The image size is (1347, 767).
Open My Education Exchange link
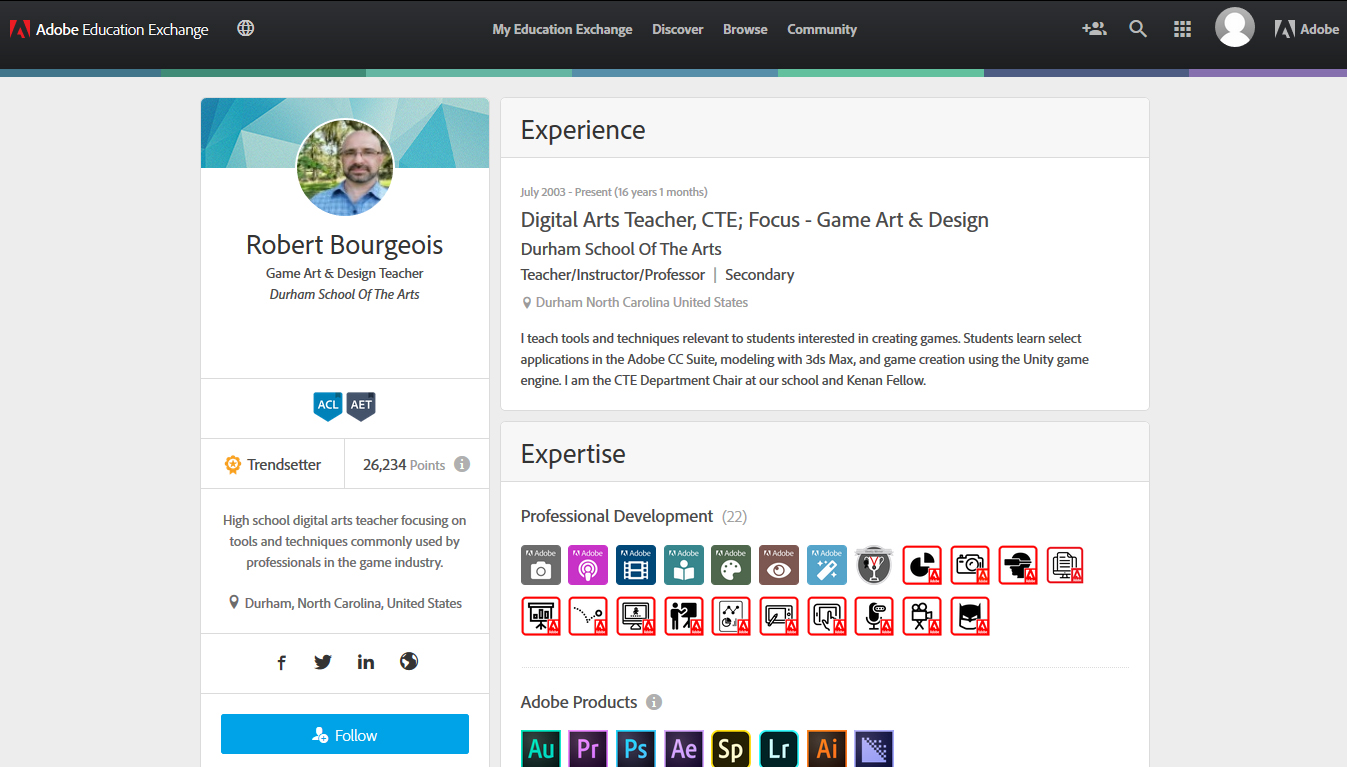point(562,29)
